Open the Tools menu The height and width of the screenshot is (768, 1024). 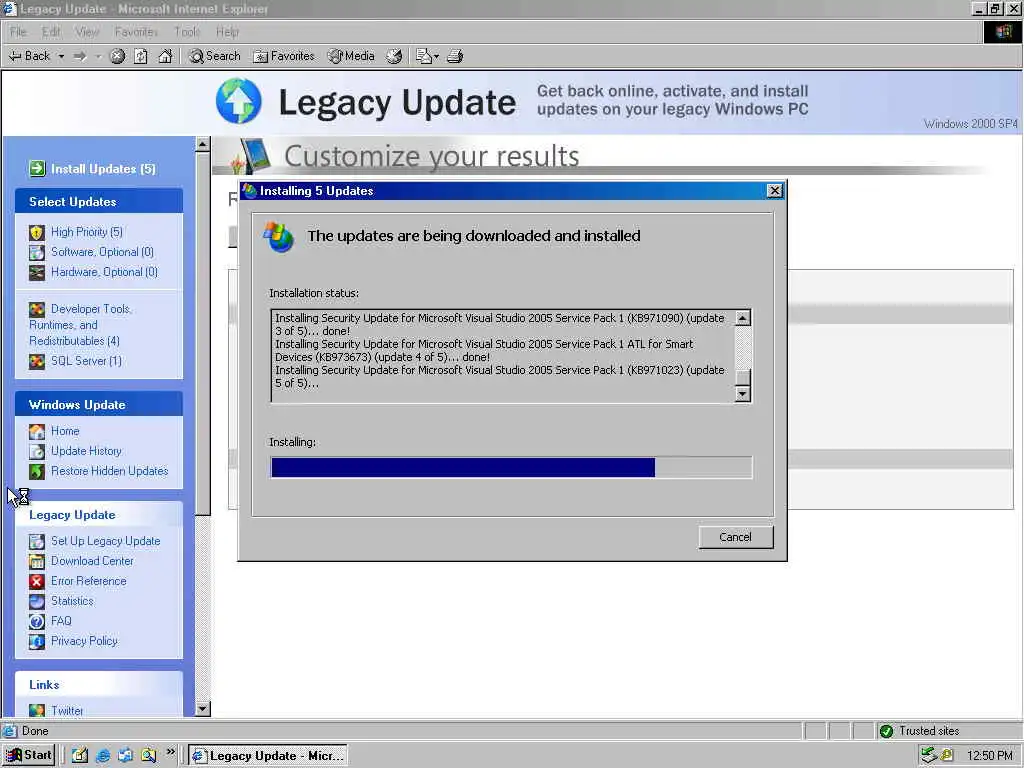tap(187, 32)
